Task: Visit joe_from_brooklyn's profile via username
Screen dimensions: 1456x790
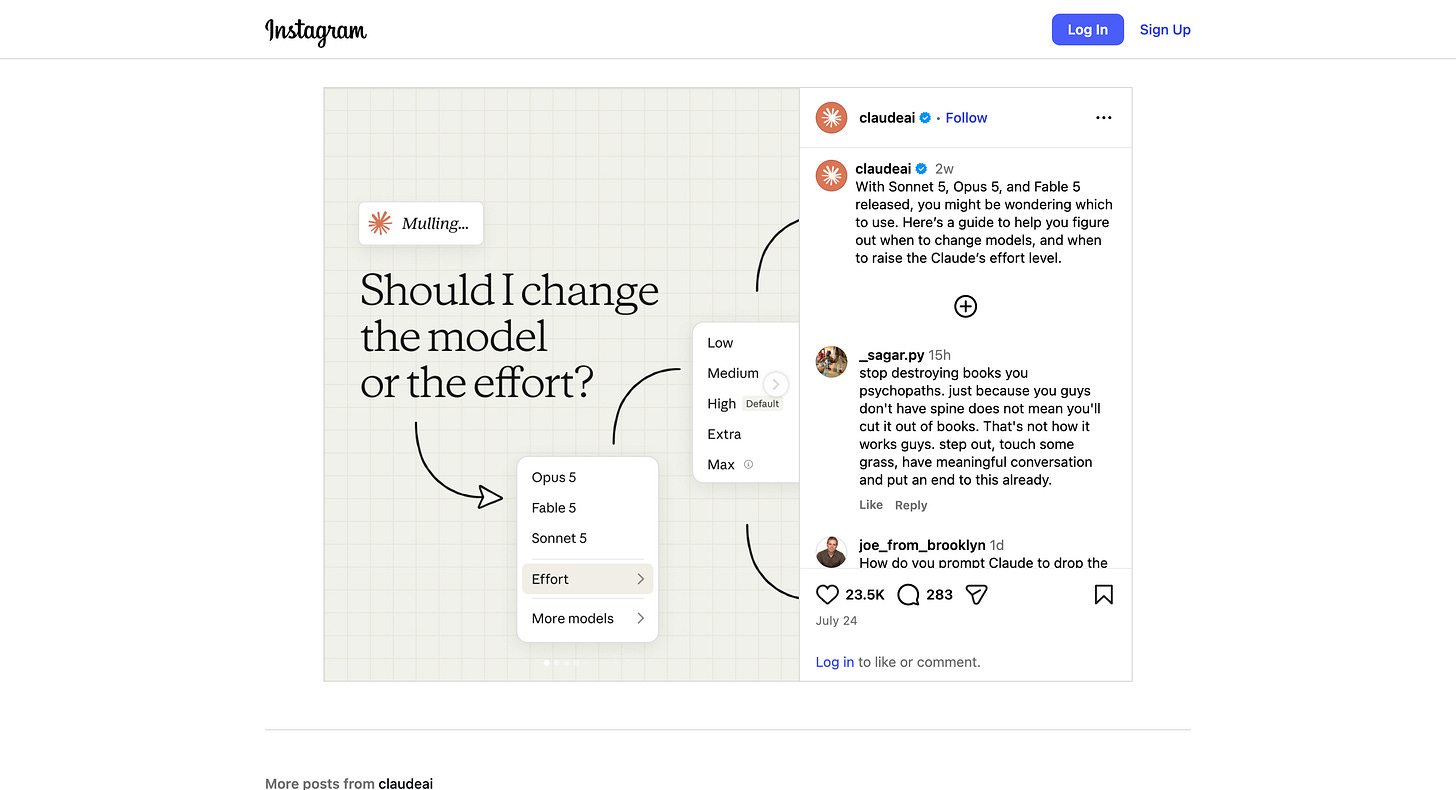Action: tap(922, 545)
